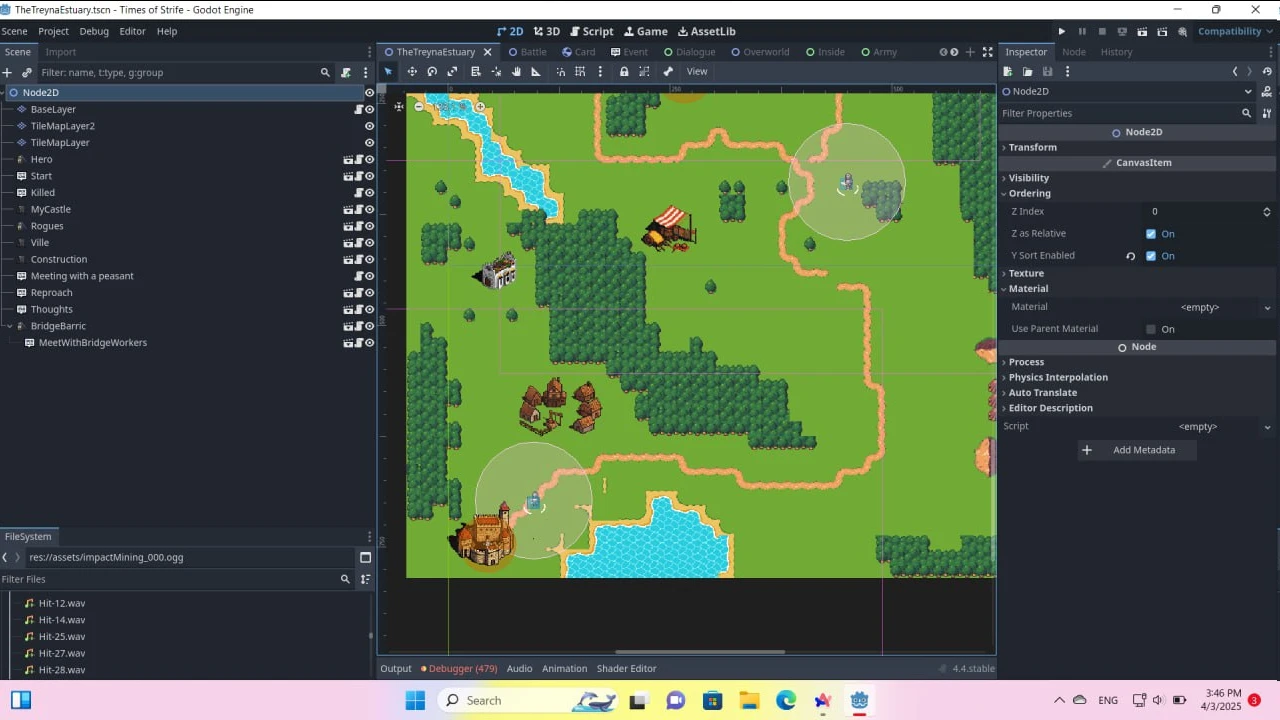Enable the Use Parent Material checkbox
The width and height of the screenshot is (1280, 720).
1151,329
